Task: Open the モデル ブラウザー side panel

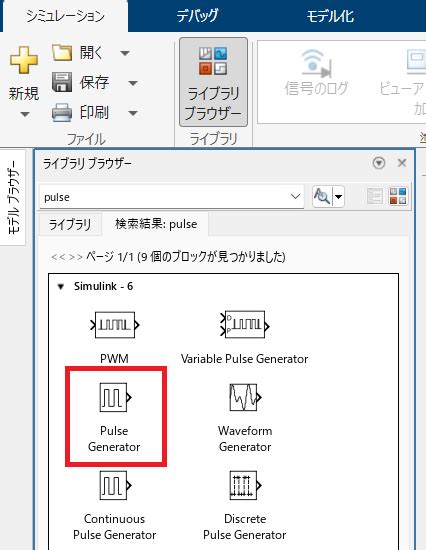Action: 13,197
